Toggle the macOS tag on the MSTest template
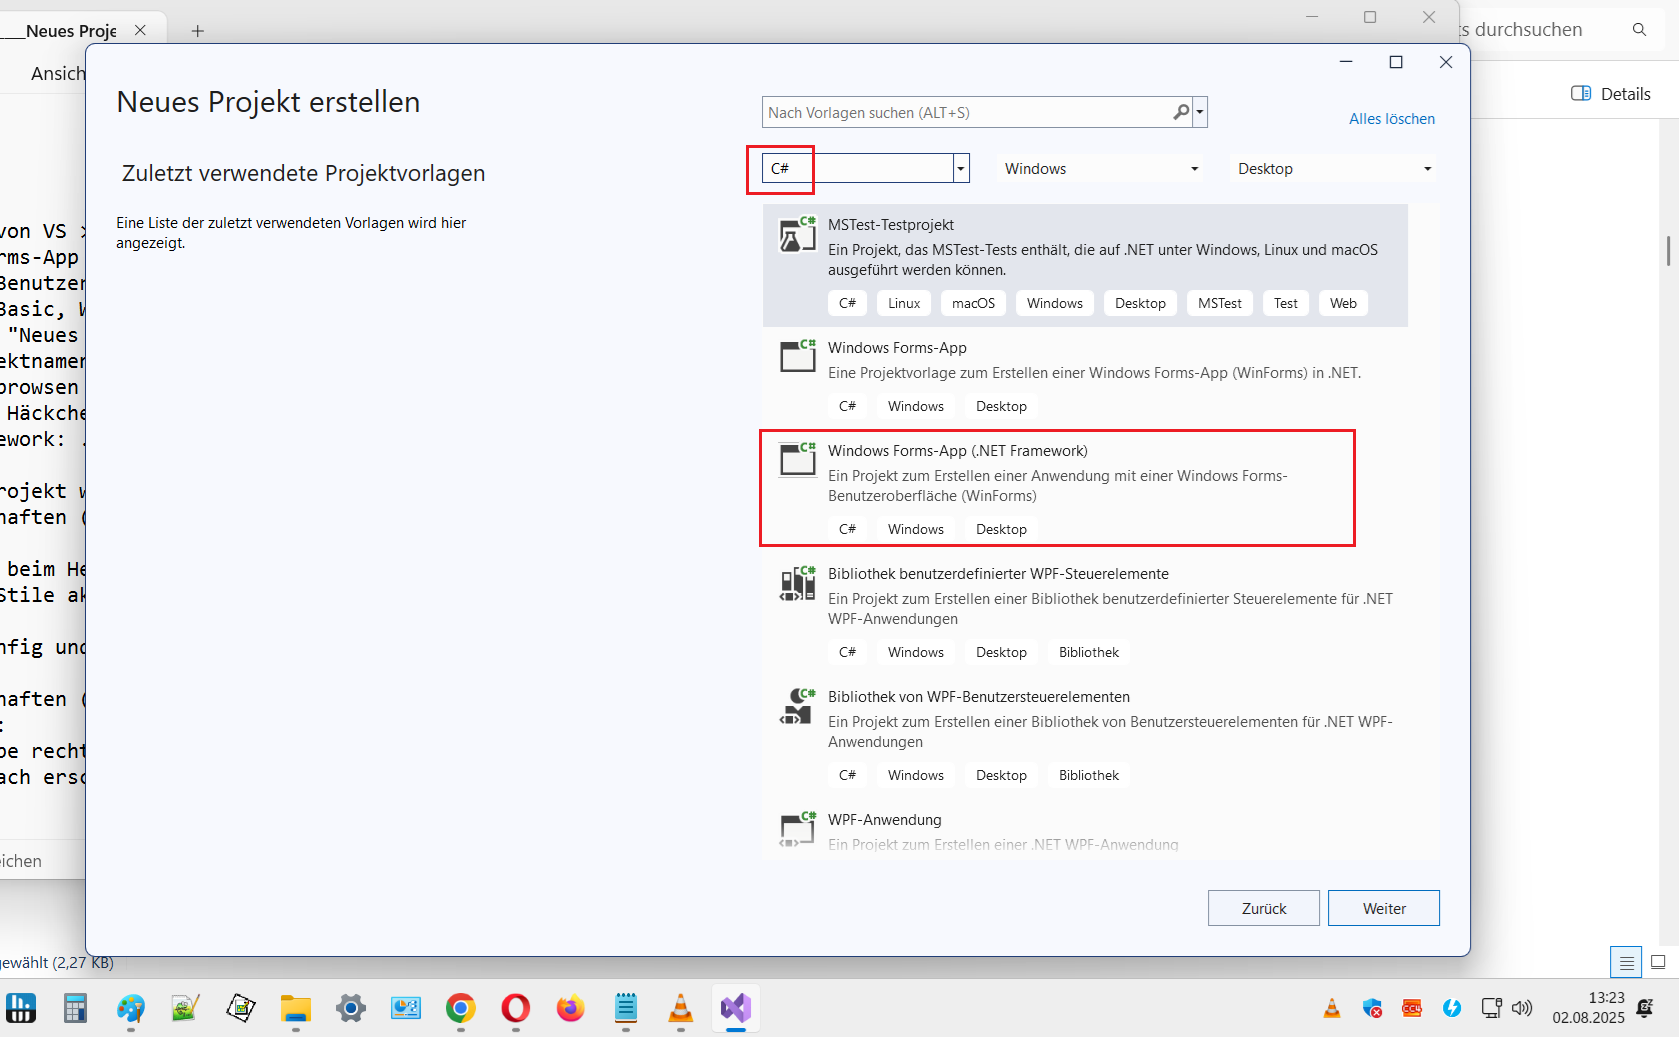 pos(972,303)
